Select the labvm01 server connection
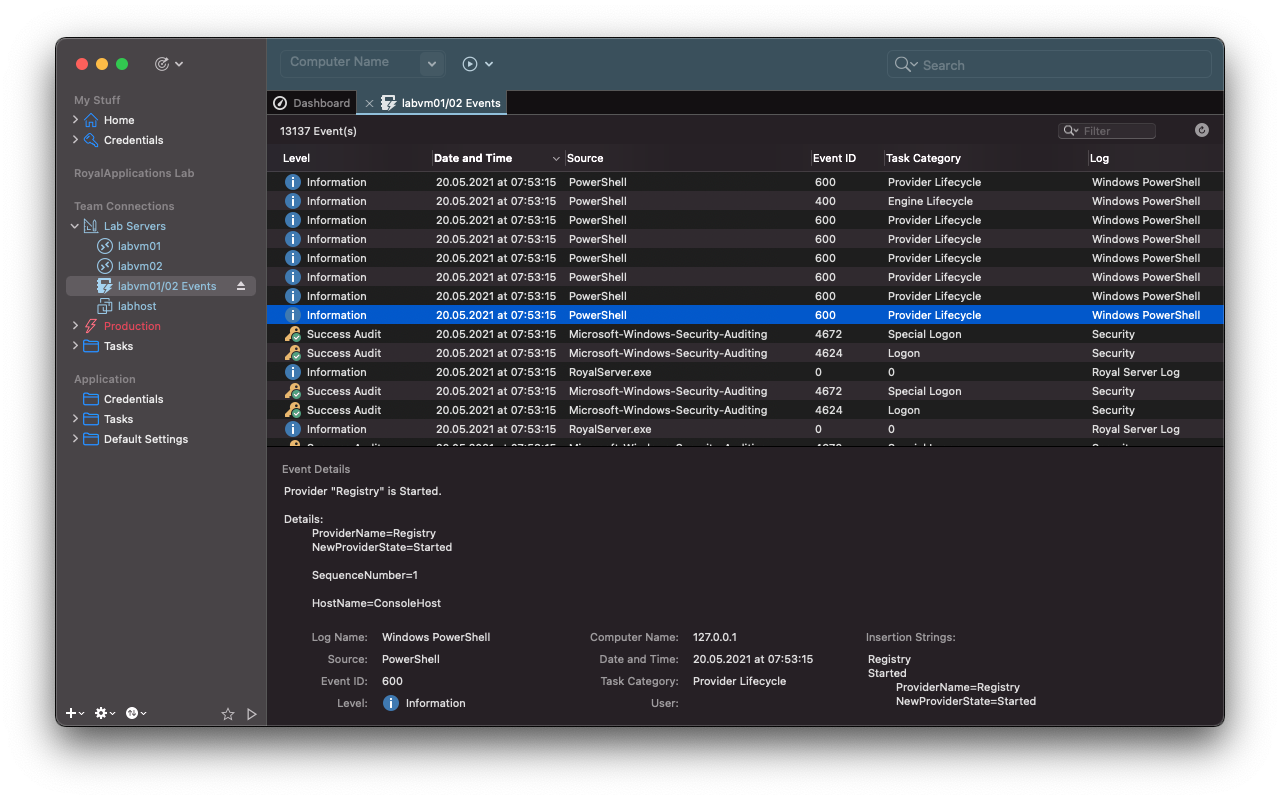This screenshot has width=1280, height=800. coord(137,245)
